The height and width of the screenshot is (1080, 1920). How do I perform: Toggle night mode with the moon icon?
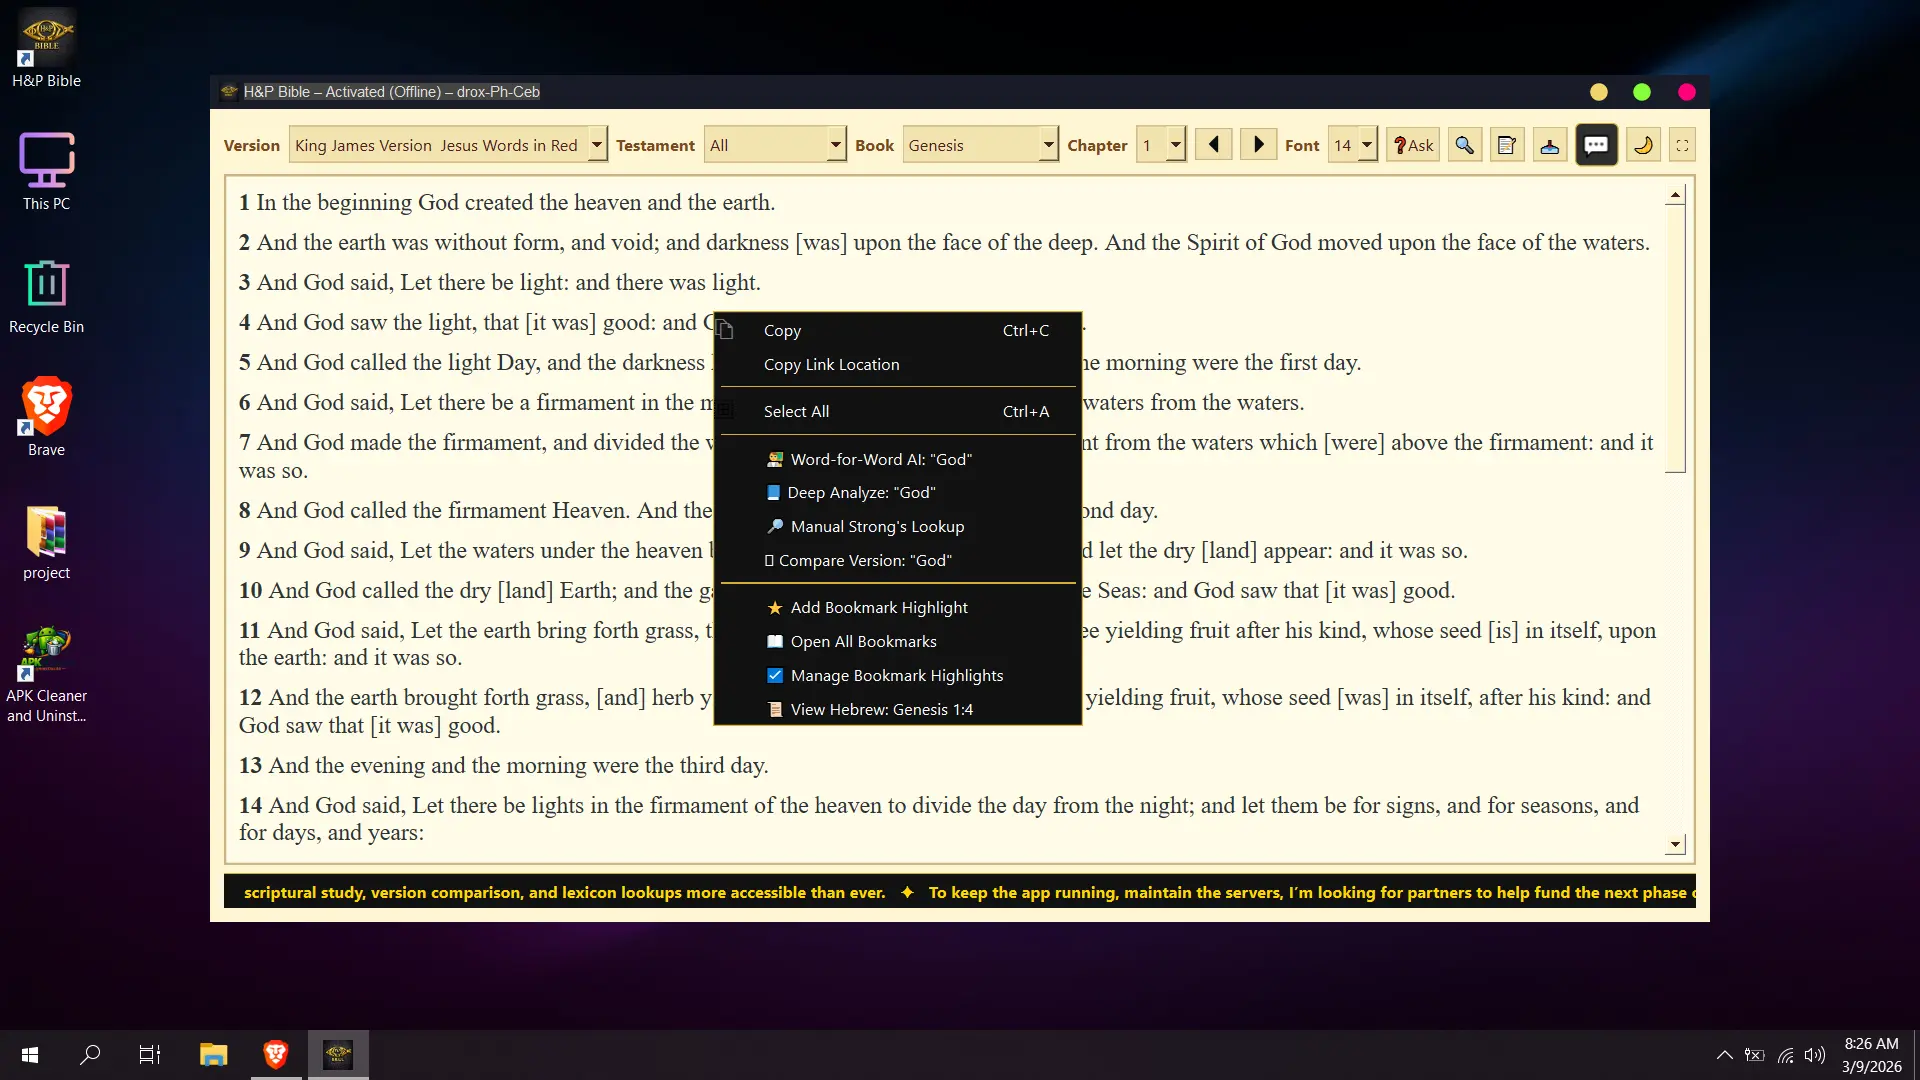(1643, 146)
